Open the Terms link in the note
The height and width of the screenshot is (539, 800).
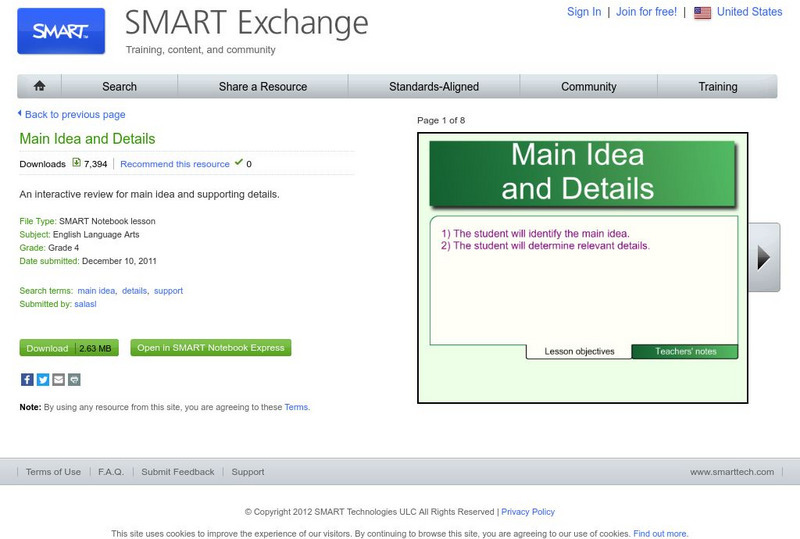(296, 407)
